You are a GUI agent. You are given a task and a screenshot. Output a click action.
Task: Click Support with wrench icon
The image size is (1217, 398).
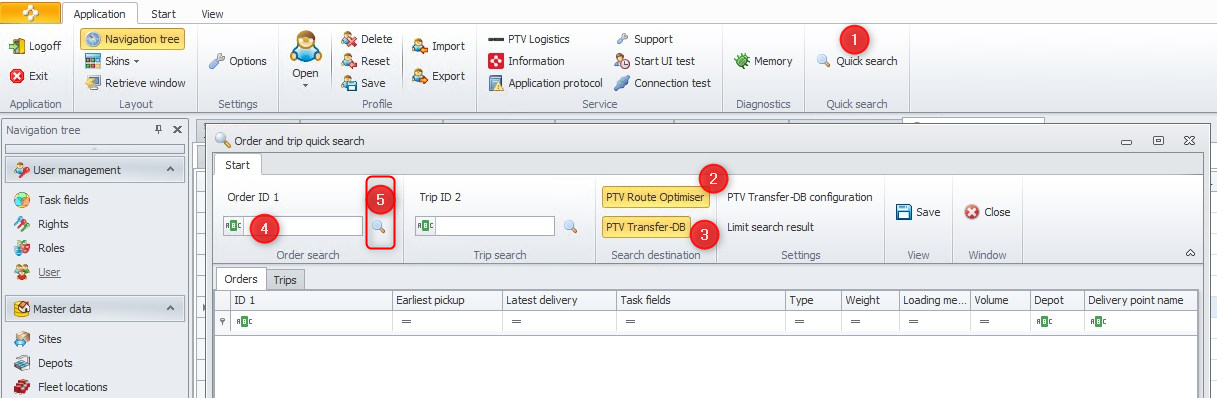pos(644,39)
